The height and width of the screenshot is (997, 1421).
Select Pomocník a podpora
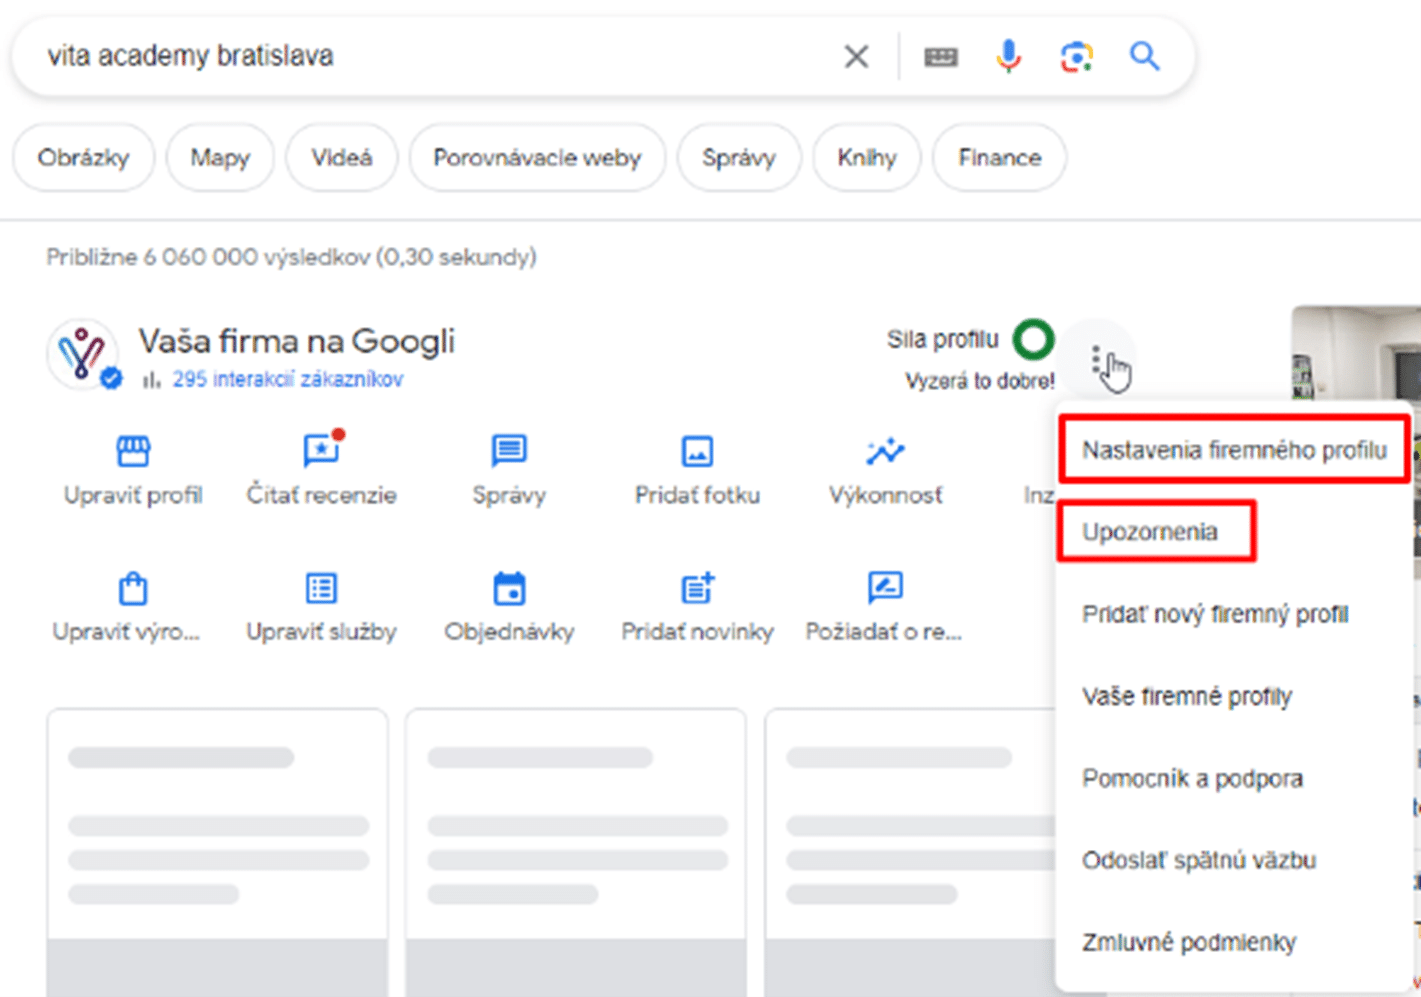pos(1192,778)
